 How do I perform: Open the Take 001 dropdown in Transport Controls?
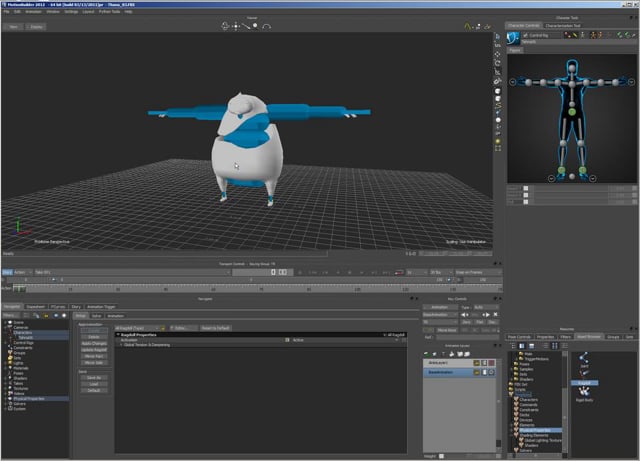(x=132, y=272)
